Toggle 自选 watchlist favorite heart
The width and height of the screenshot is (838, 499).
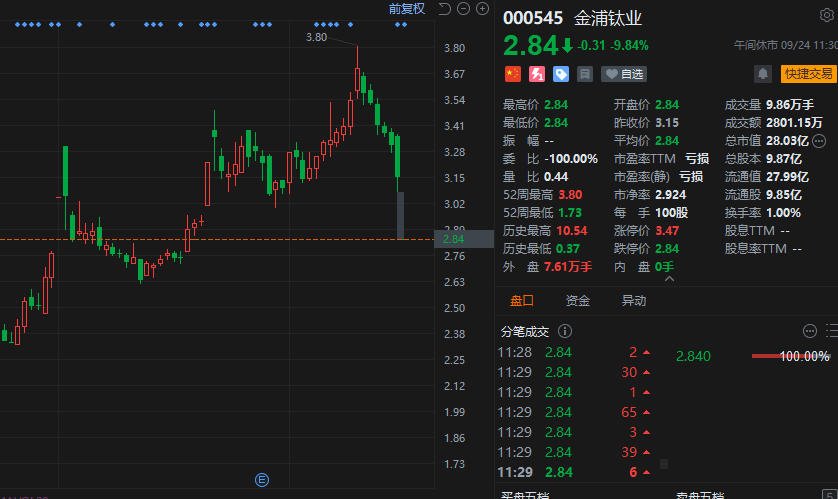[624, 74]
